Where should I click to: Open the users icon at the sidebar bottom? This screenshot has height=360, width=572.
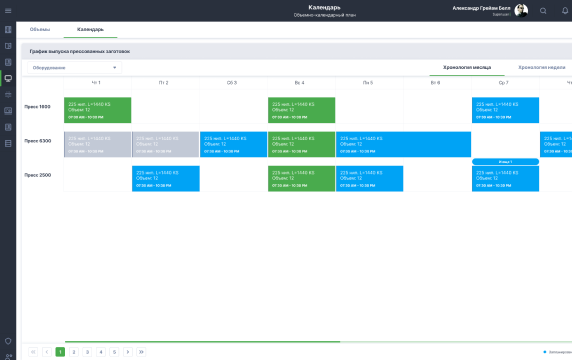coord(8,357)
